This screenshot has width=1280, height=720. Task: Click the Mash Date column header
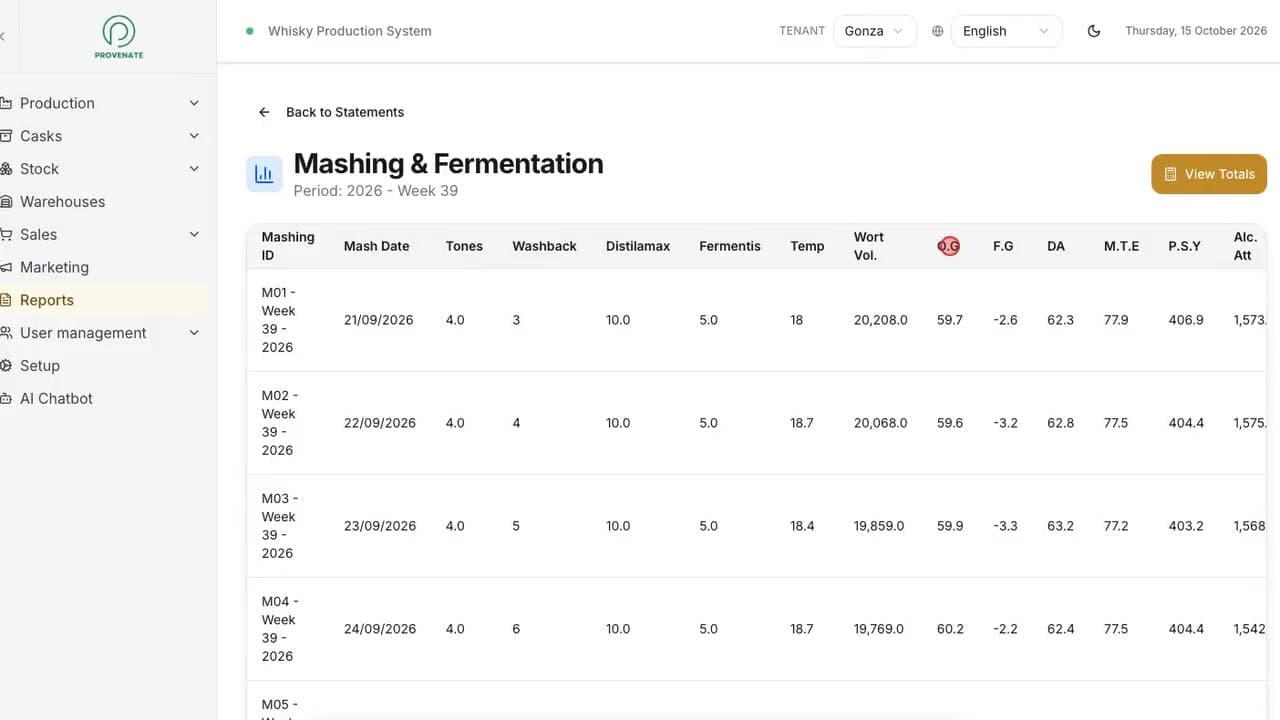click(x=376, y=246)
